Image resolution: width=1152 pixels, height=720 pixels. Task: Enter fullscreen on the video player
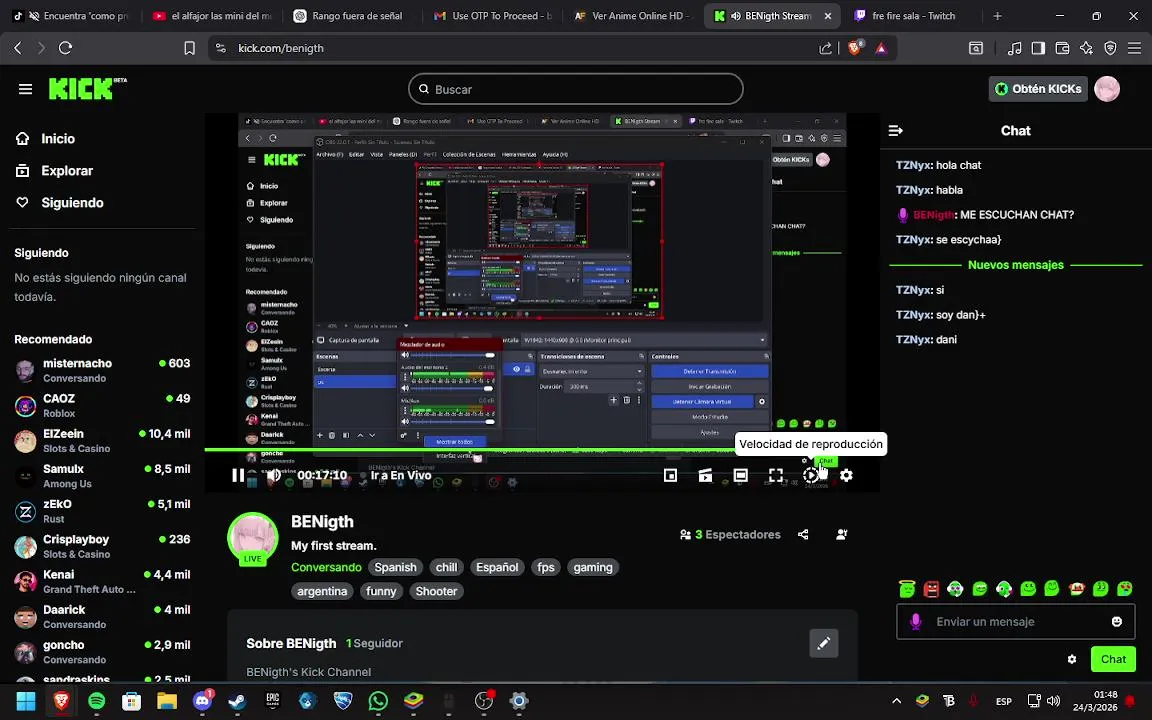click(776, 475)
